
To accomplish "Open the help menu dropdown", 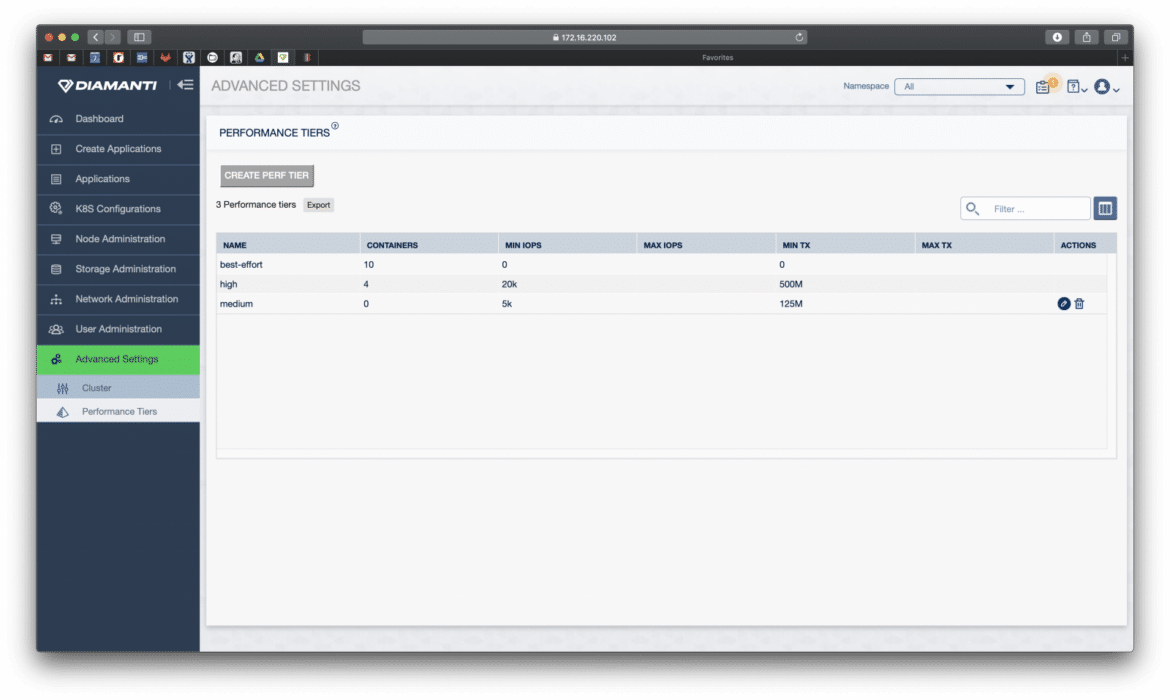I will [1076, 87].
